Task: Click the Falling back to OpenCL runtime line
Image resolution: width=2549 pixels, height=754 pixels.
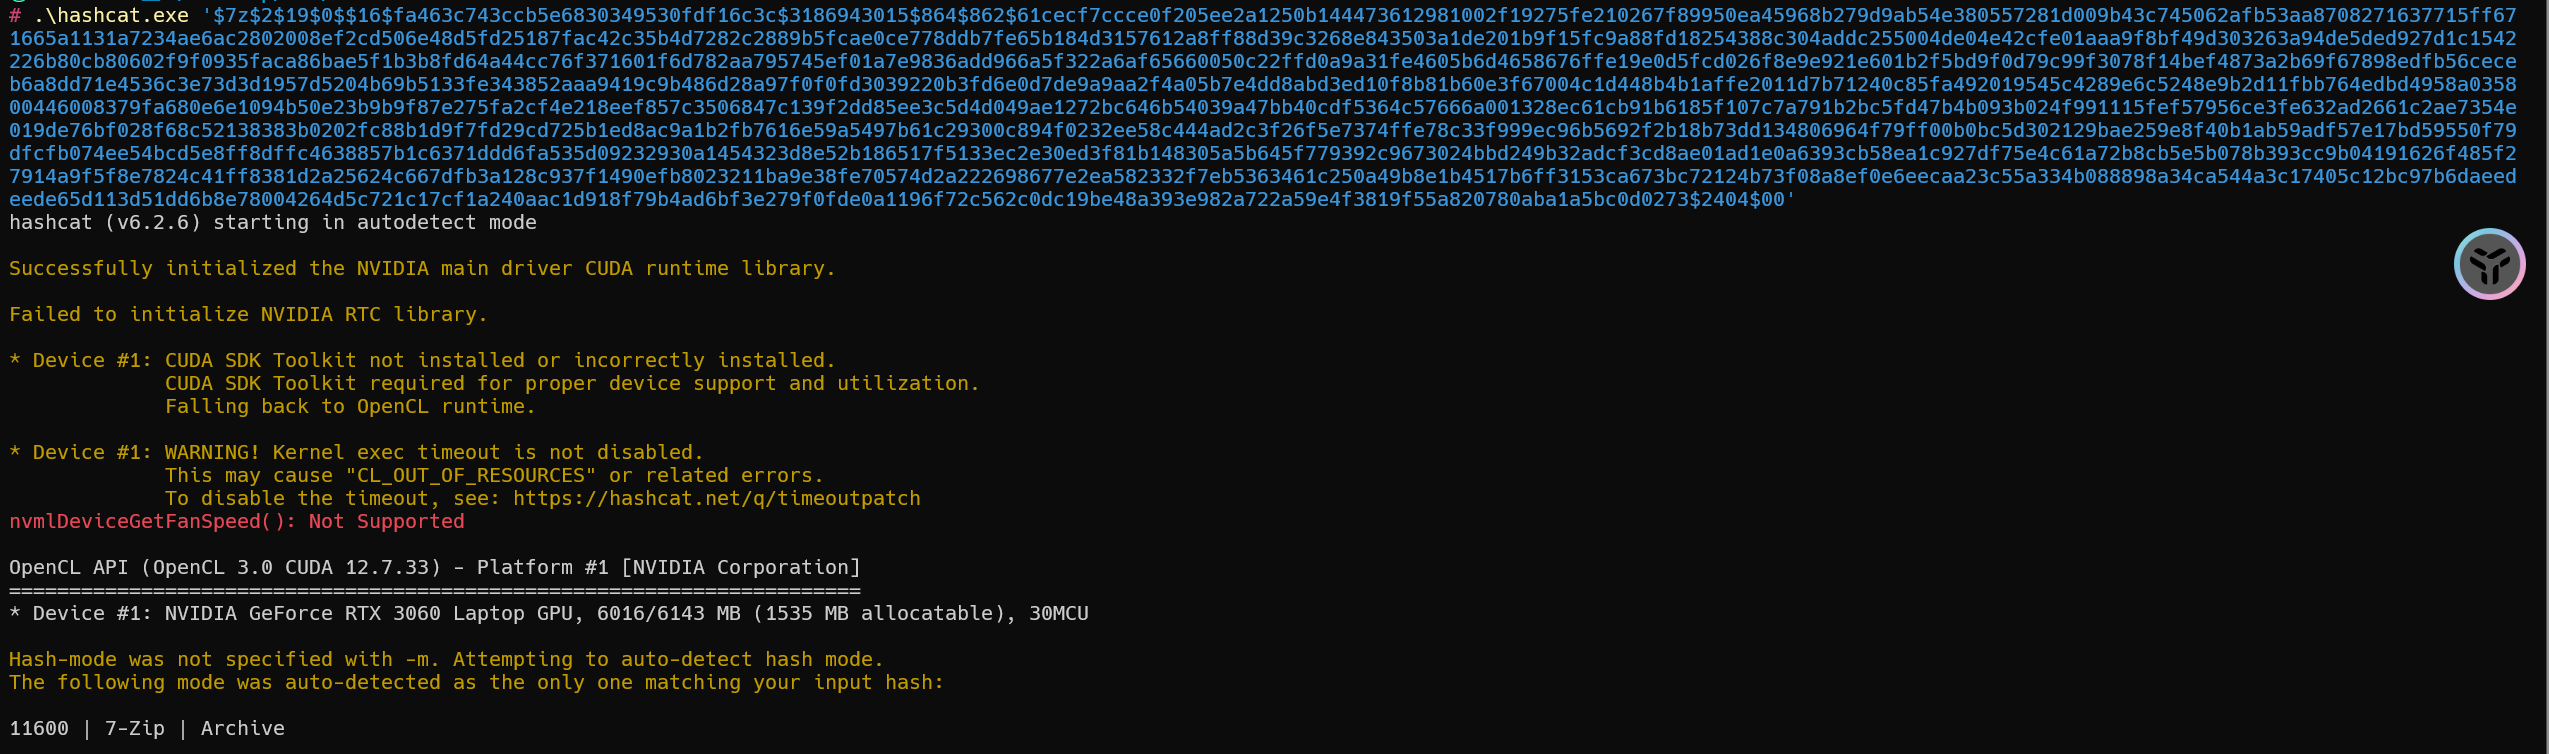Action: [x=350, y=406]
